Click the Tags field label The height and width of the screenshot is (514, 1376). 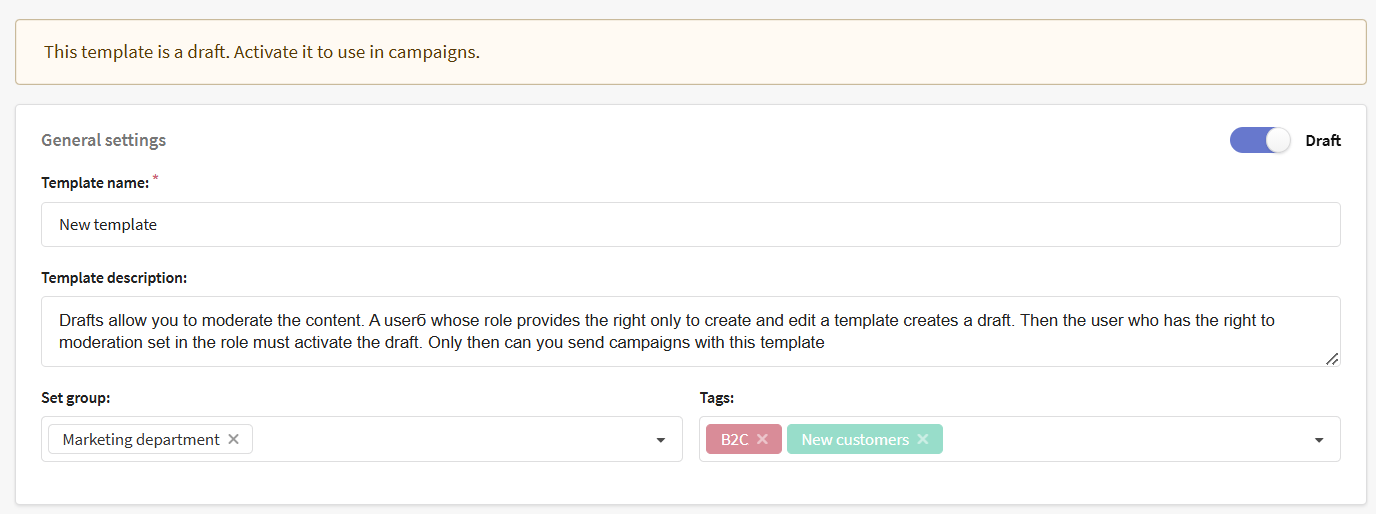(716, 398)
